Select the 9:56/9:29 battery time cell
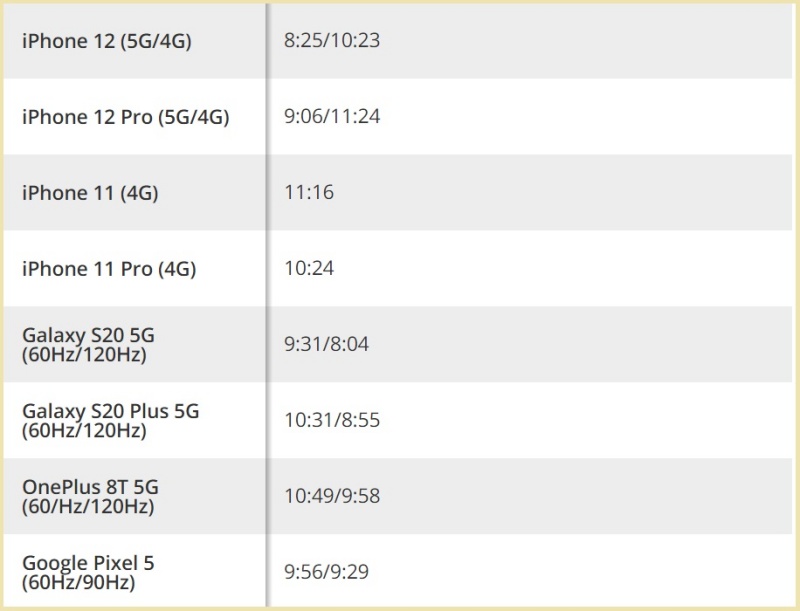This screenshot has width=800, height=611. [x=327, y=573]
